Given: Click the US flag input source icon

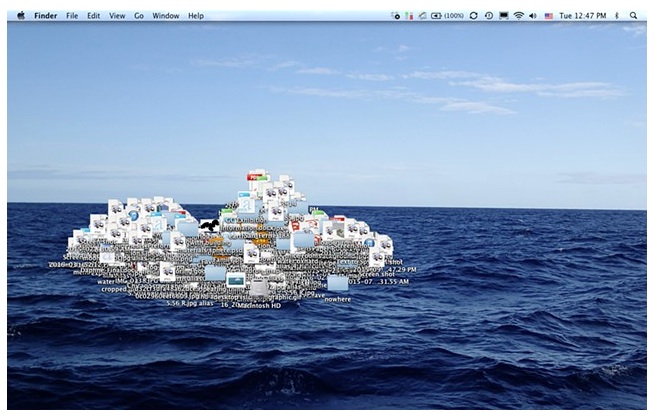Looking at the screenshot, I should pyautogui.click(x=548, y=16).
